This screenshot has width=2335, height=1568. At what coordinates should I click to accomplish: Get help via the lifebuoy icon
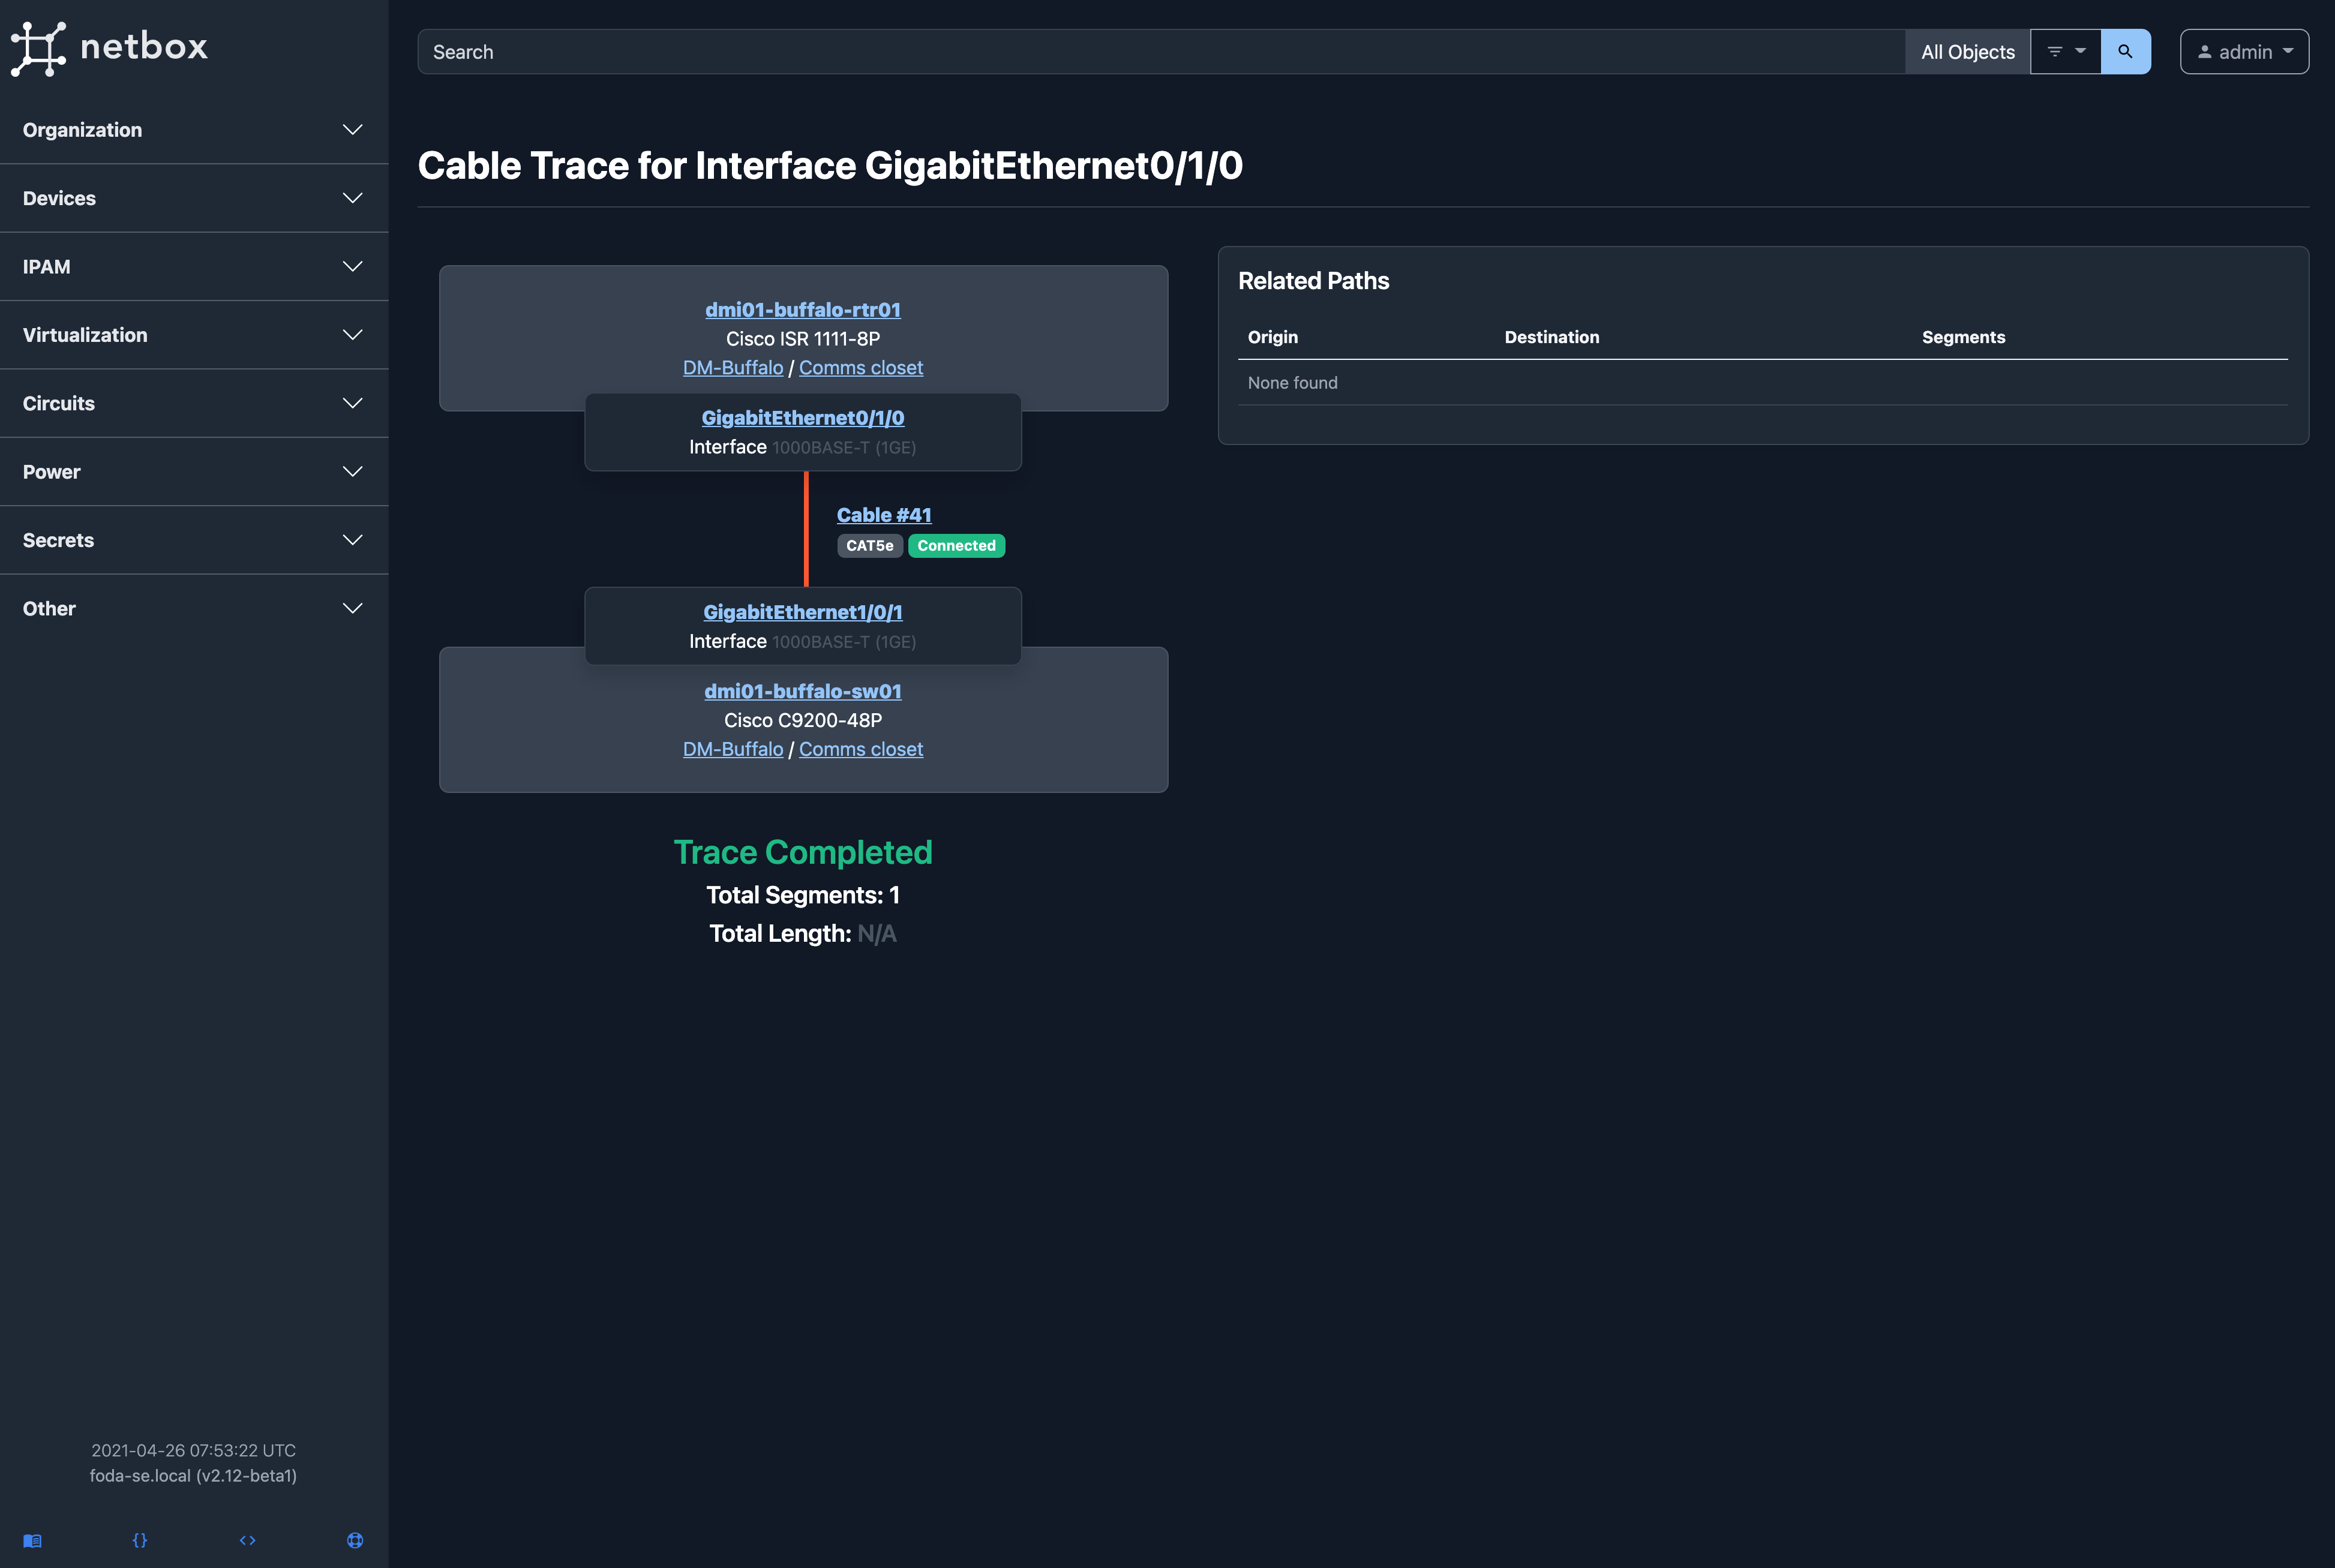(355, 1540)
